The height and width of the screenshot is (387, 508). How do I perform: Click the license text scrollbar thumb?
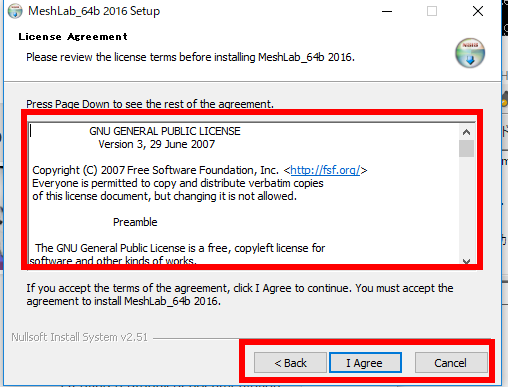466,148
